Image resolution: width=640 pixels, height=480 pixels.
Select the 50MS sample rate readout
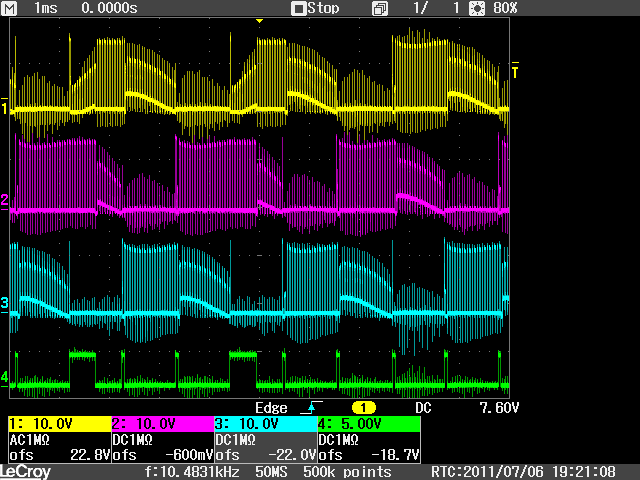(271, 472)
